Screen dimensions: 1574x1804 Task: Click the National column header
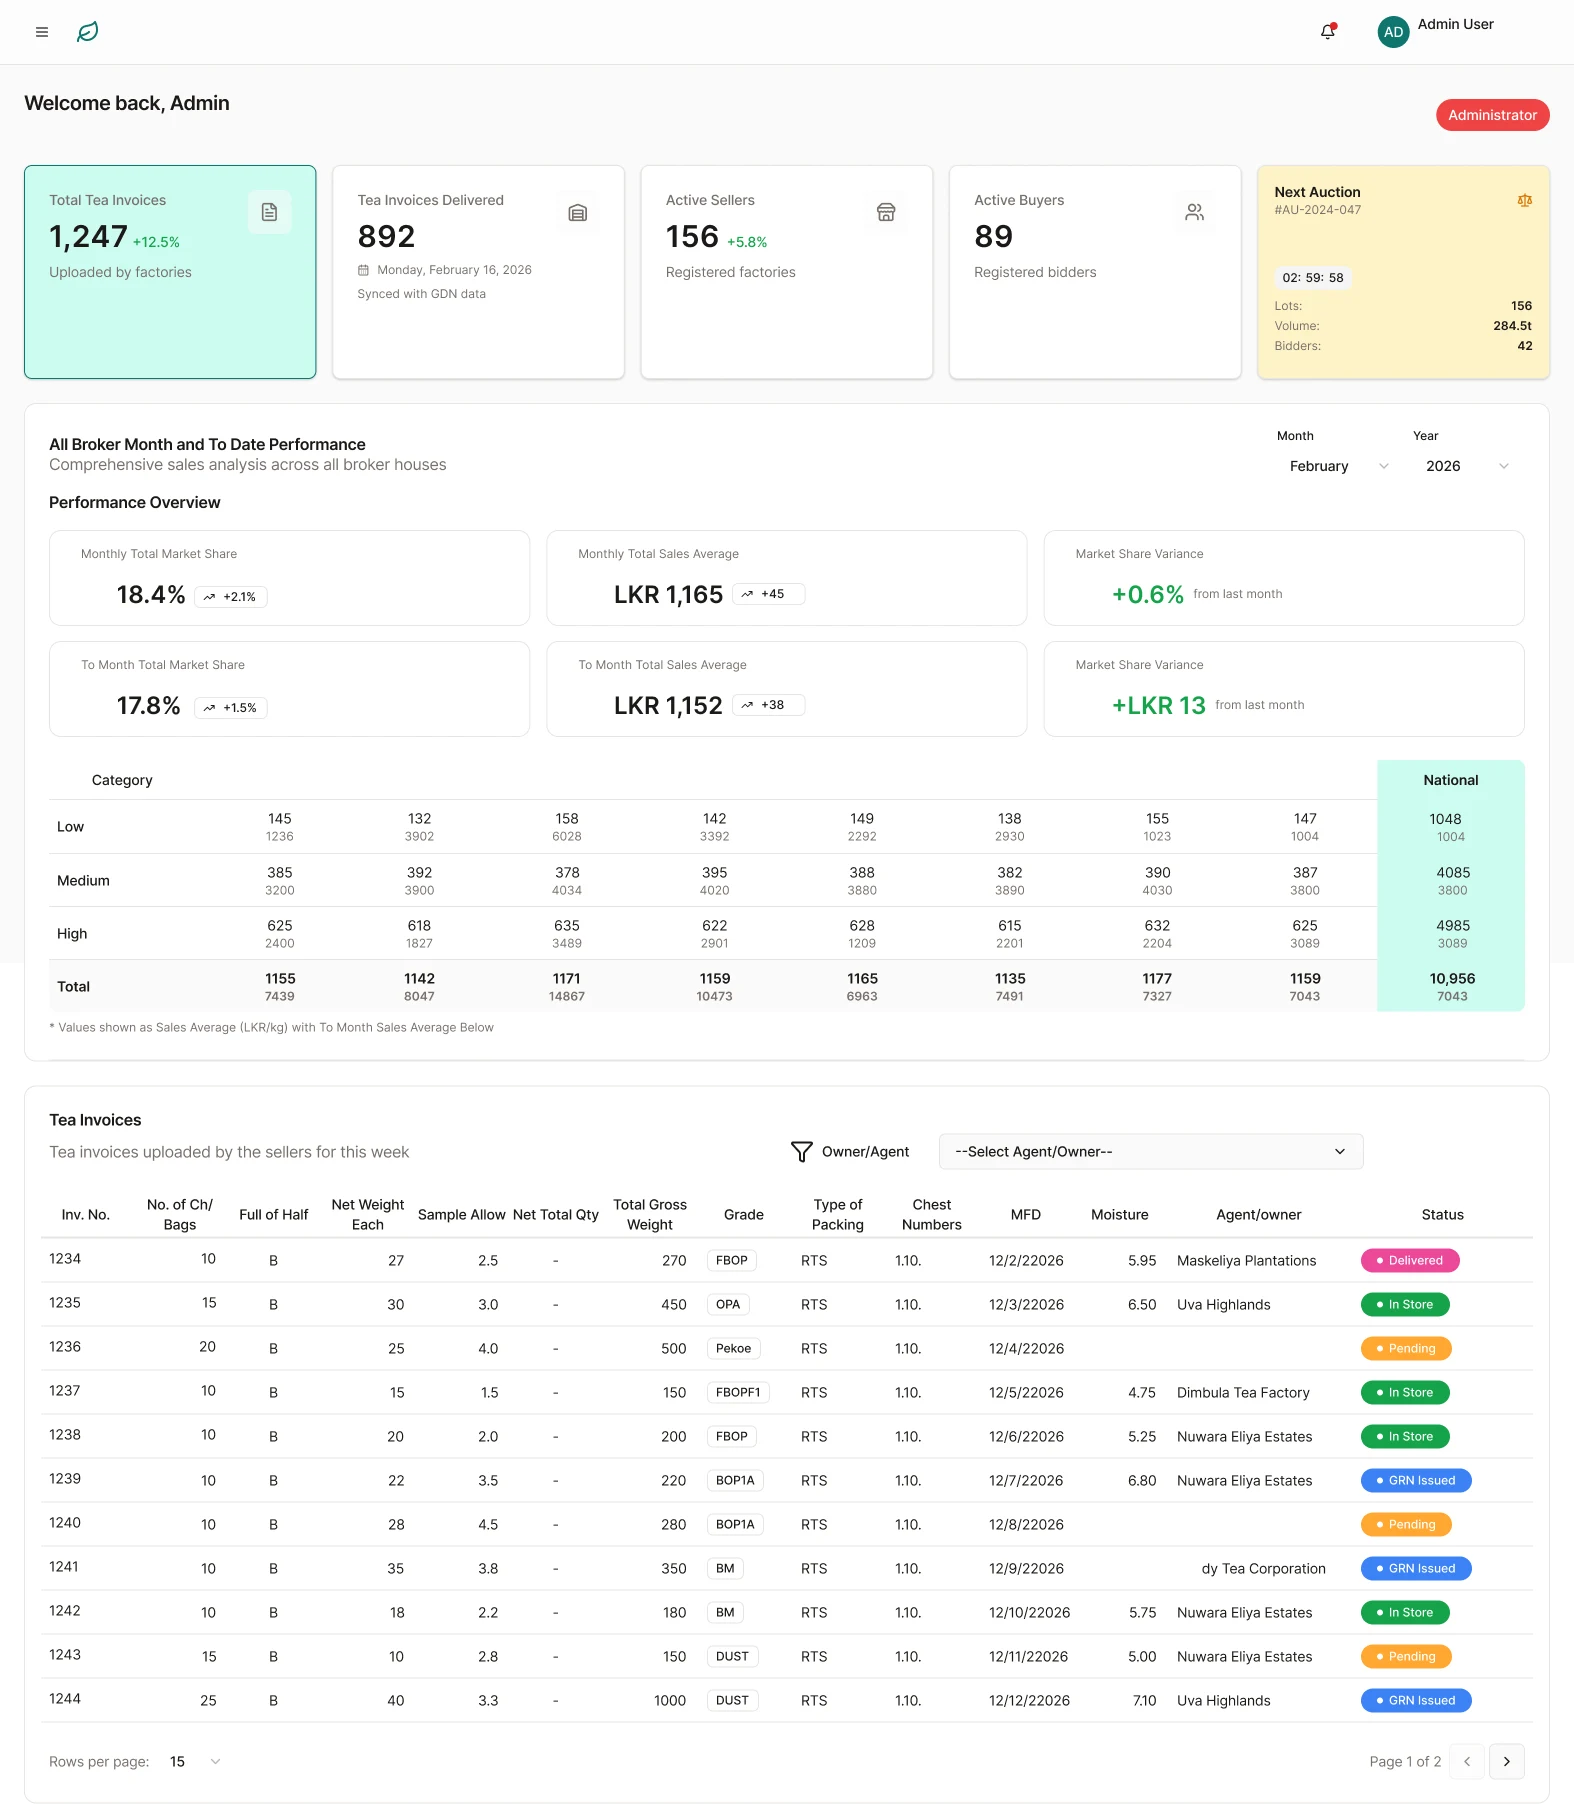pos(1450,780)
